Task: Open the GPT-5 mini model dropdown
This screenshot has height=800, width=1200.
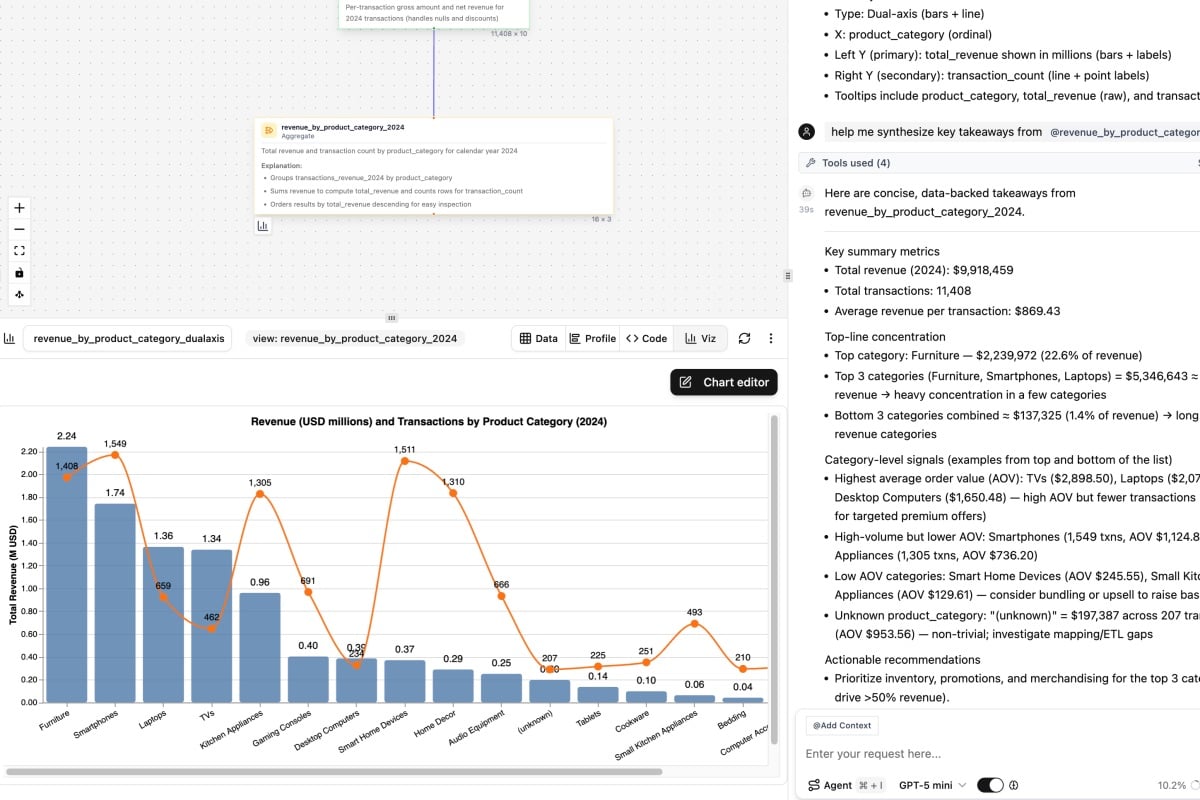Action: click(930, 785)
